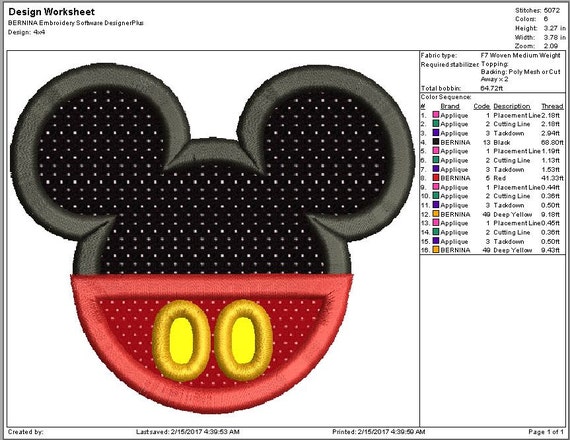Click the 'Colors: 6' value
Image resolution: width=570 pixels, height=440 pixels.
pos(531,19)
